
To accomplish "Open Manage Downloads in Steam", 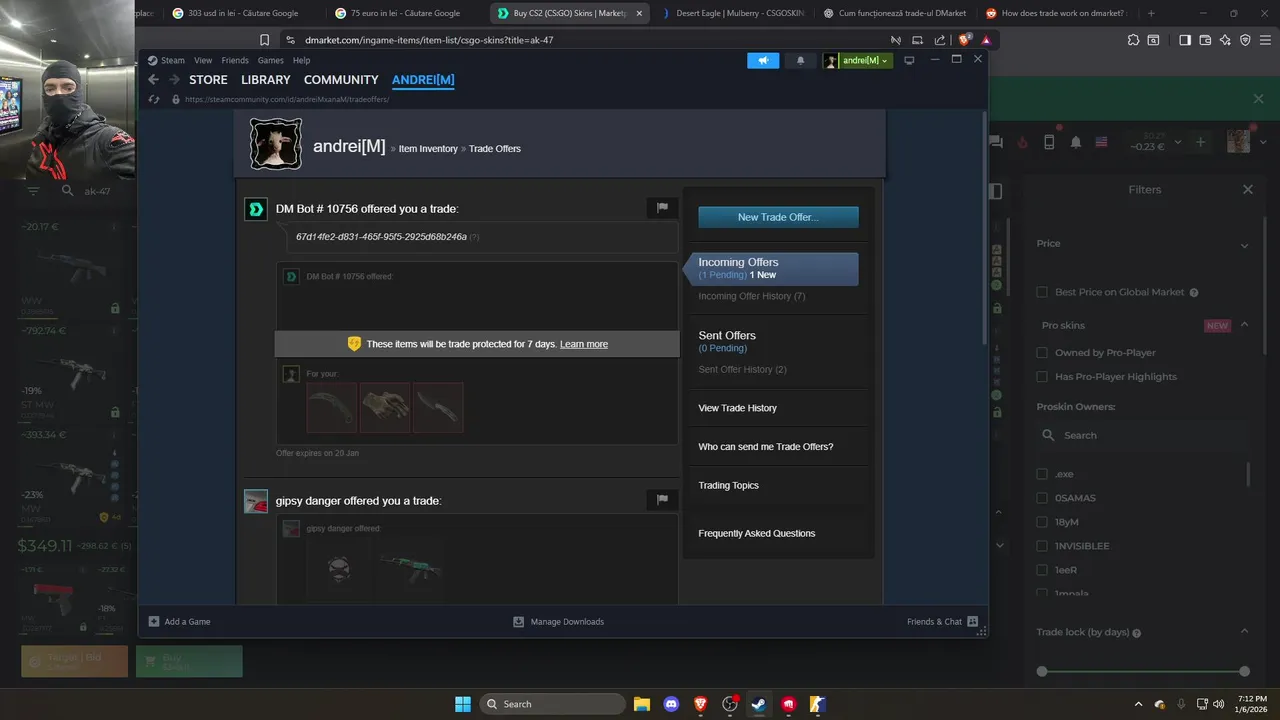I will (x=558, y=621).
